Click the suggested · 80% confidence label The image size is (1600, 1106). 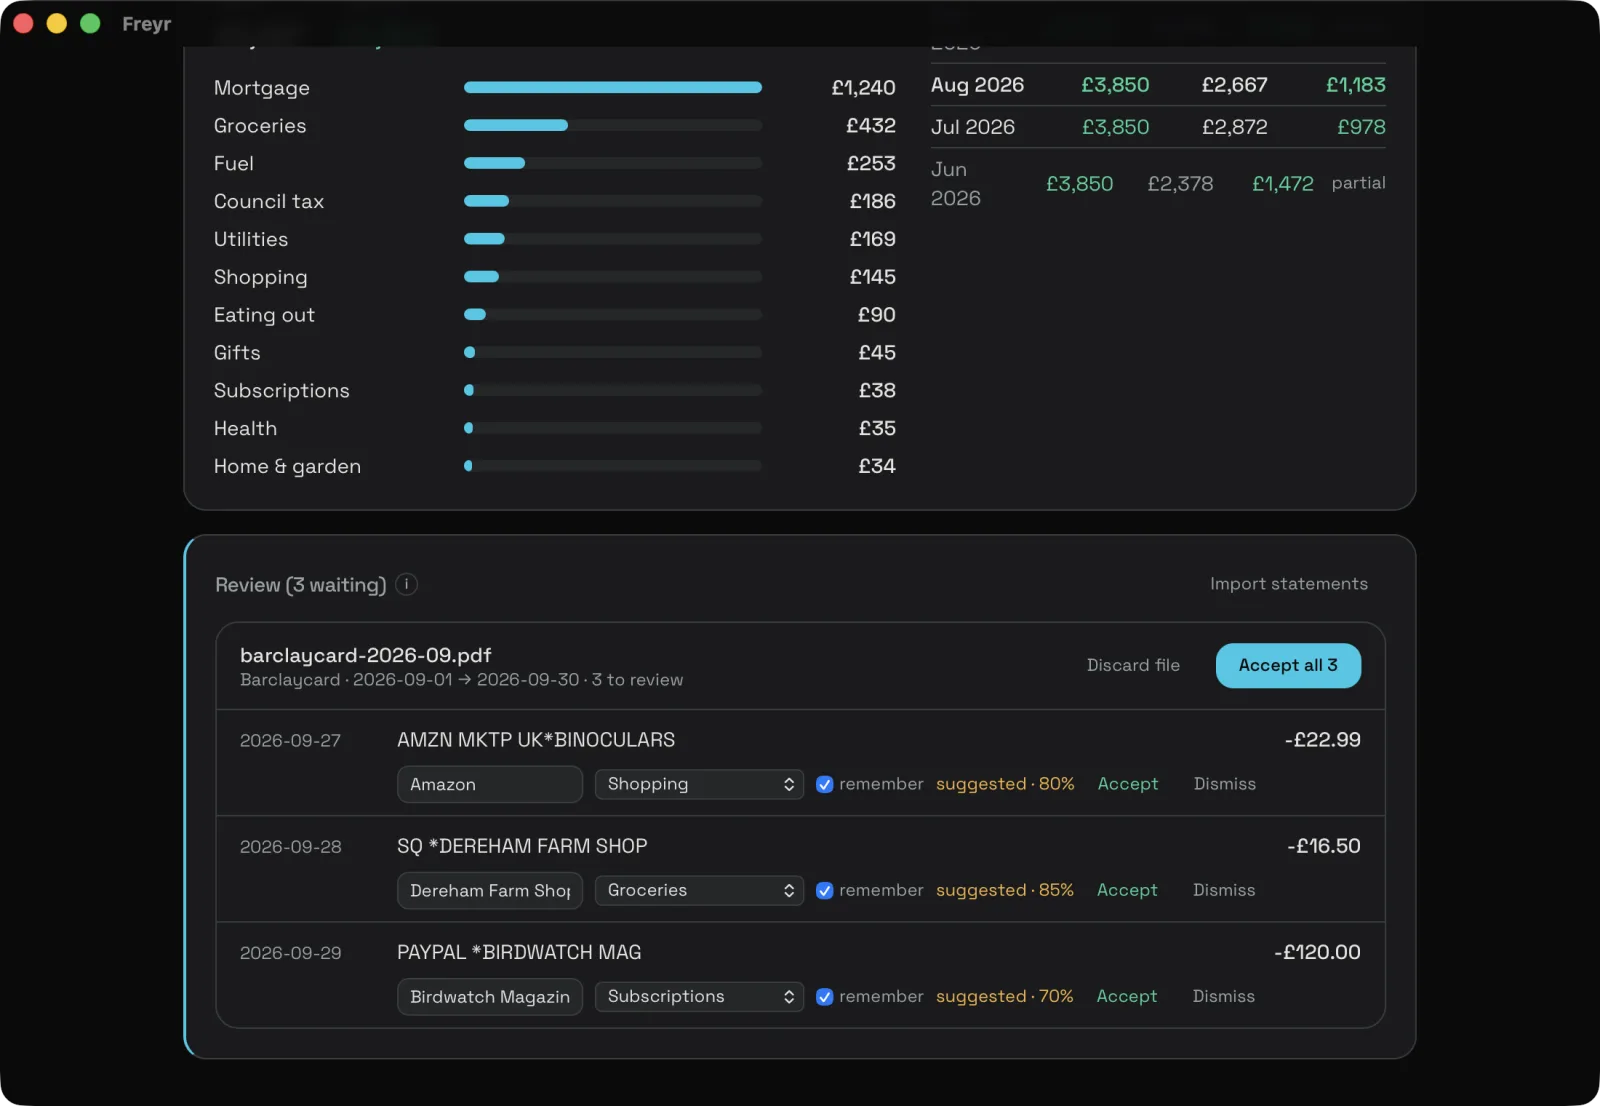(x=1005, y=784)
